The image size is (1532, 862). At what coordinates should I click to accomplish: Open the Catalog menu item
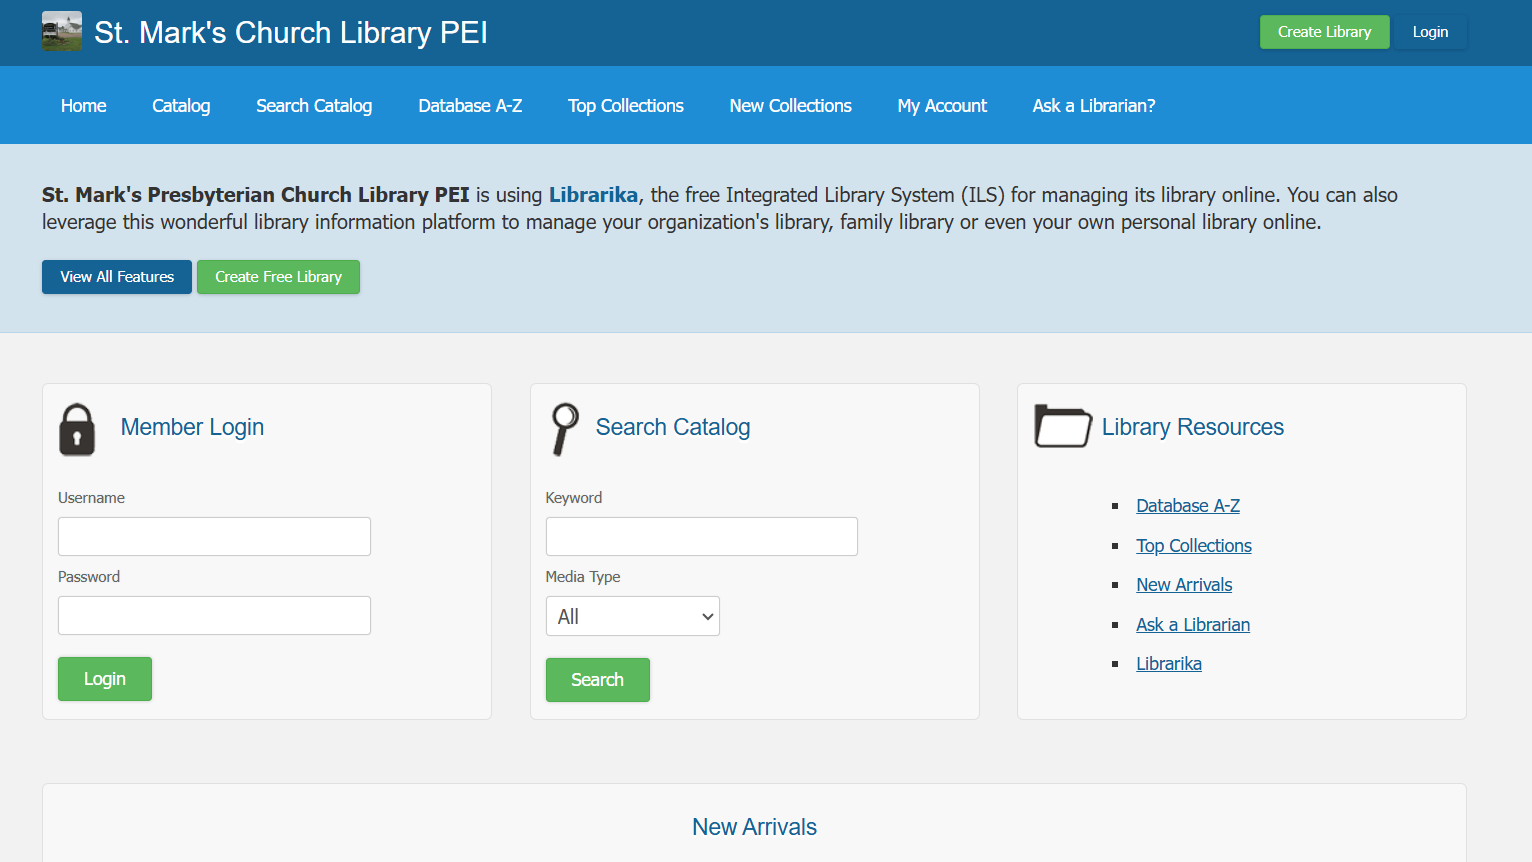[181, 106]
